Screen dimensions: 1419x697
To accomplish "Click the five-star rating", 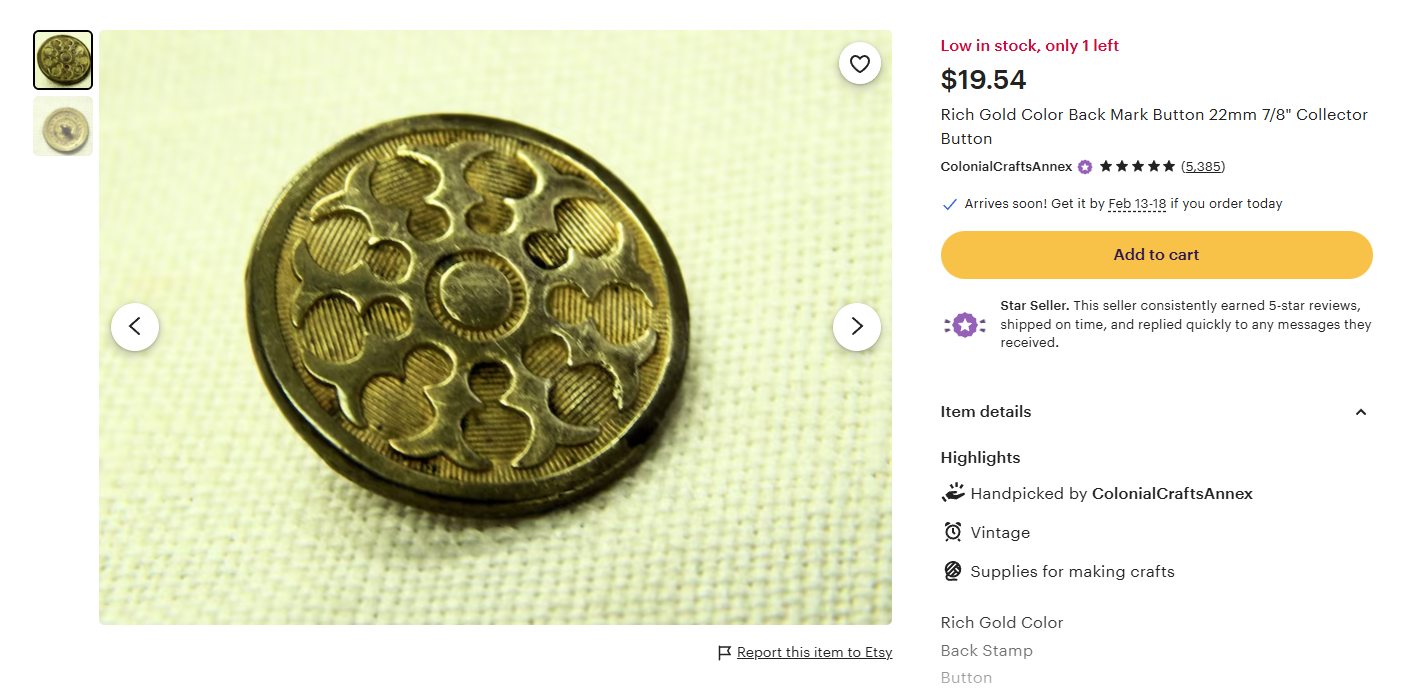I will 1137,167.
